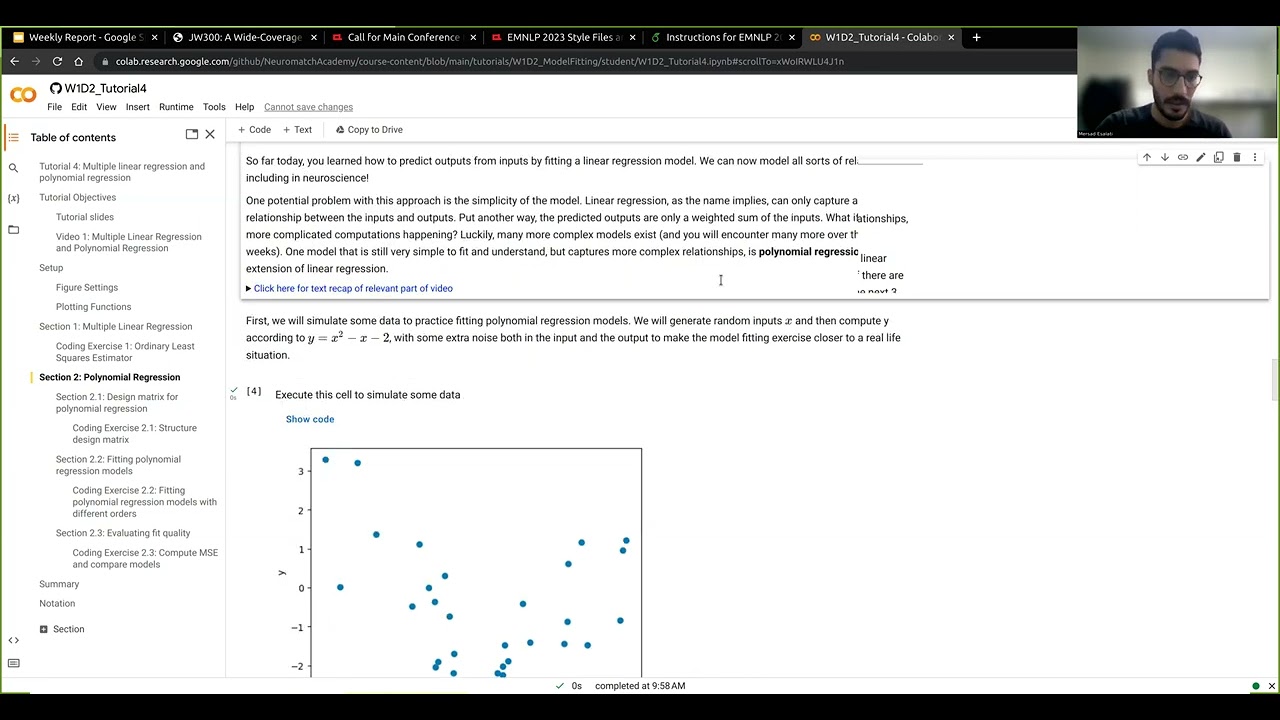Pop out Table of contents into new tab
This screenshot has width=1280, height=720.
tap(191, 134)
